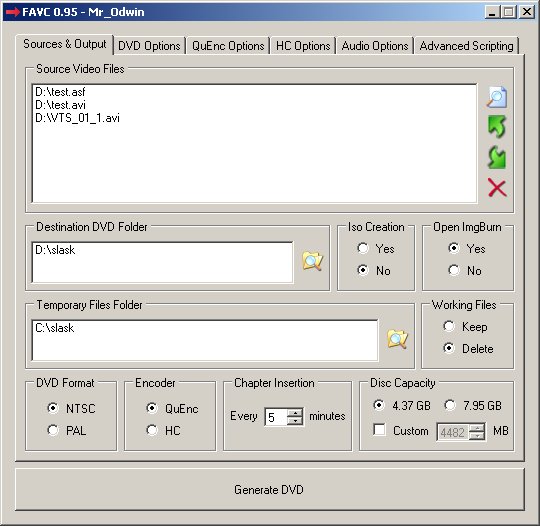Decrease chapter insertion minutes with down arrow
540x526 pixels.
click(x=295, y=421)
